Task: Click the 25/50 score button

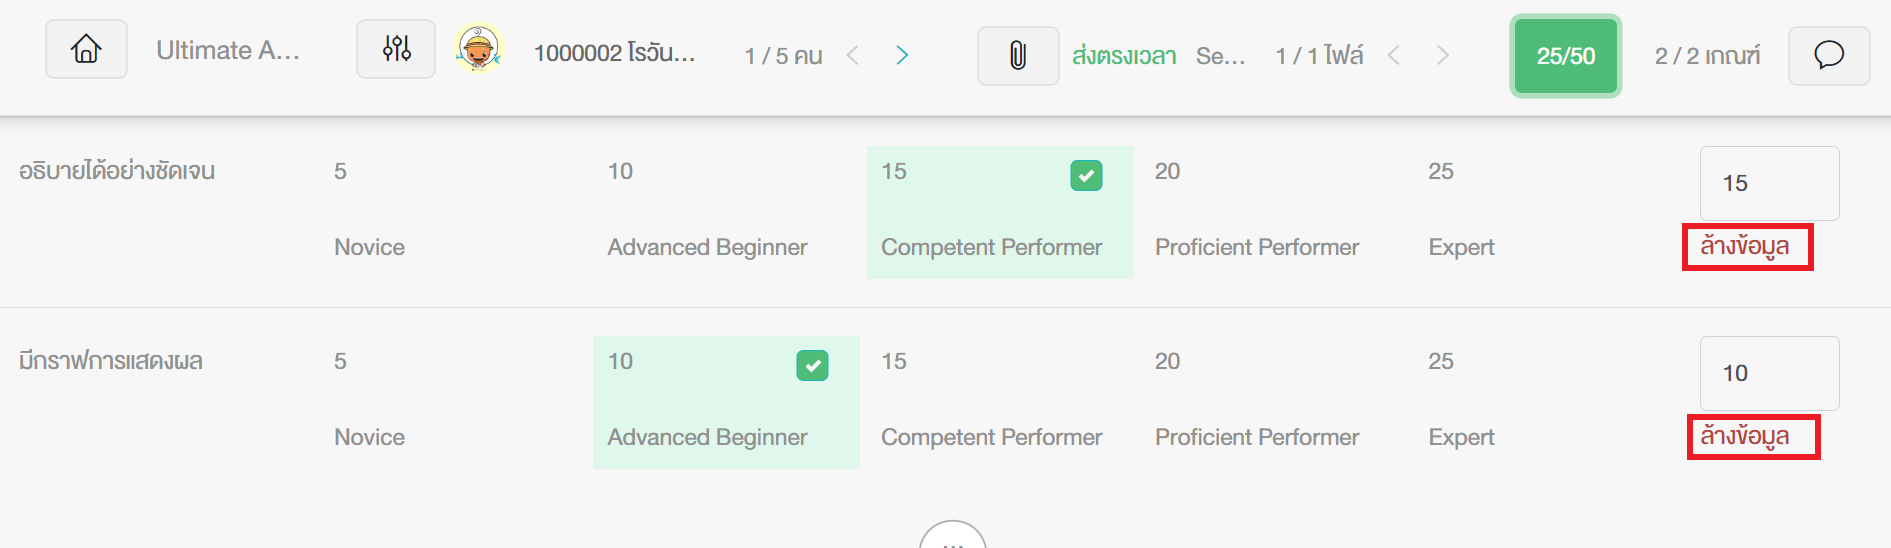Action: 1566,56
